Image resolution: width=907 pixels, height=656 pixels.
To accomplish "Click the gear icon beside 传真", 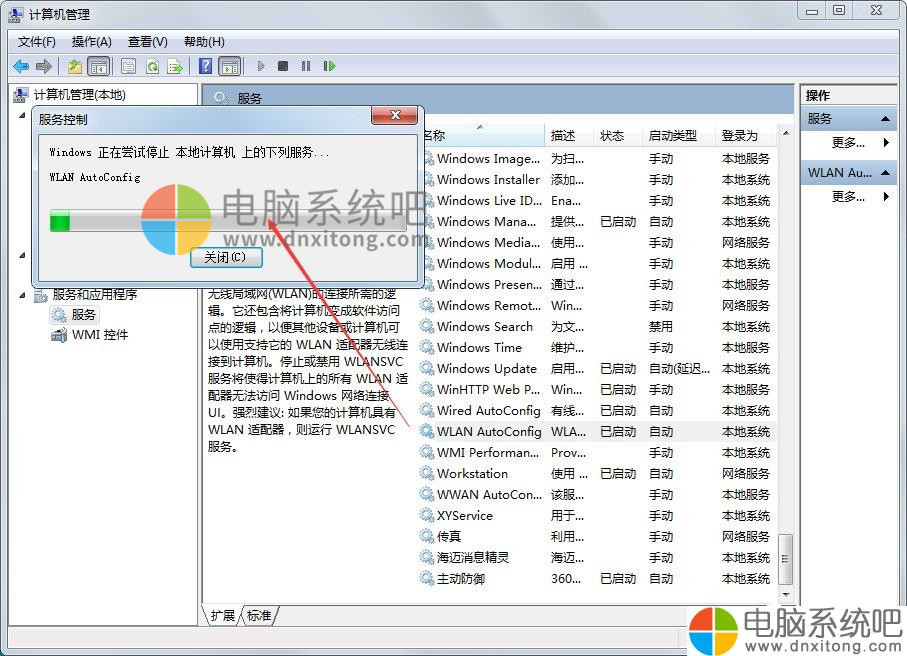I will click(427, 536).
